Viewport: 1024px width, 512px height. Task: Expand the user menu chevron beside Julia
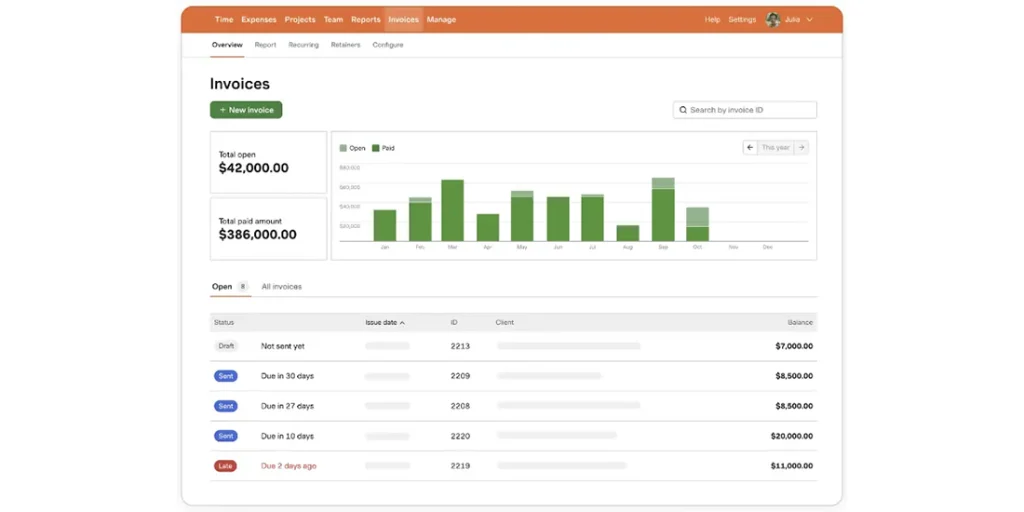pos(809,19)
